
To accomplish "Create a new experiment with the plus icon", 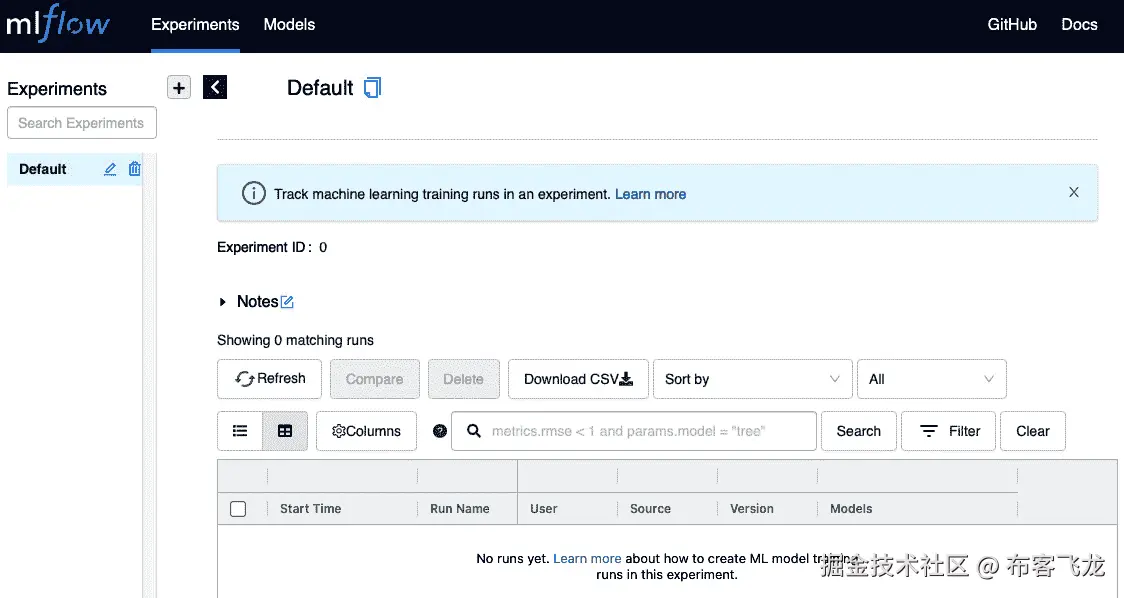I will (x=178, y=87).
